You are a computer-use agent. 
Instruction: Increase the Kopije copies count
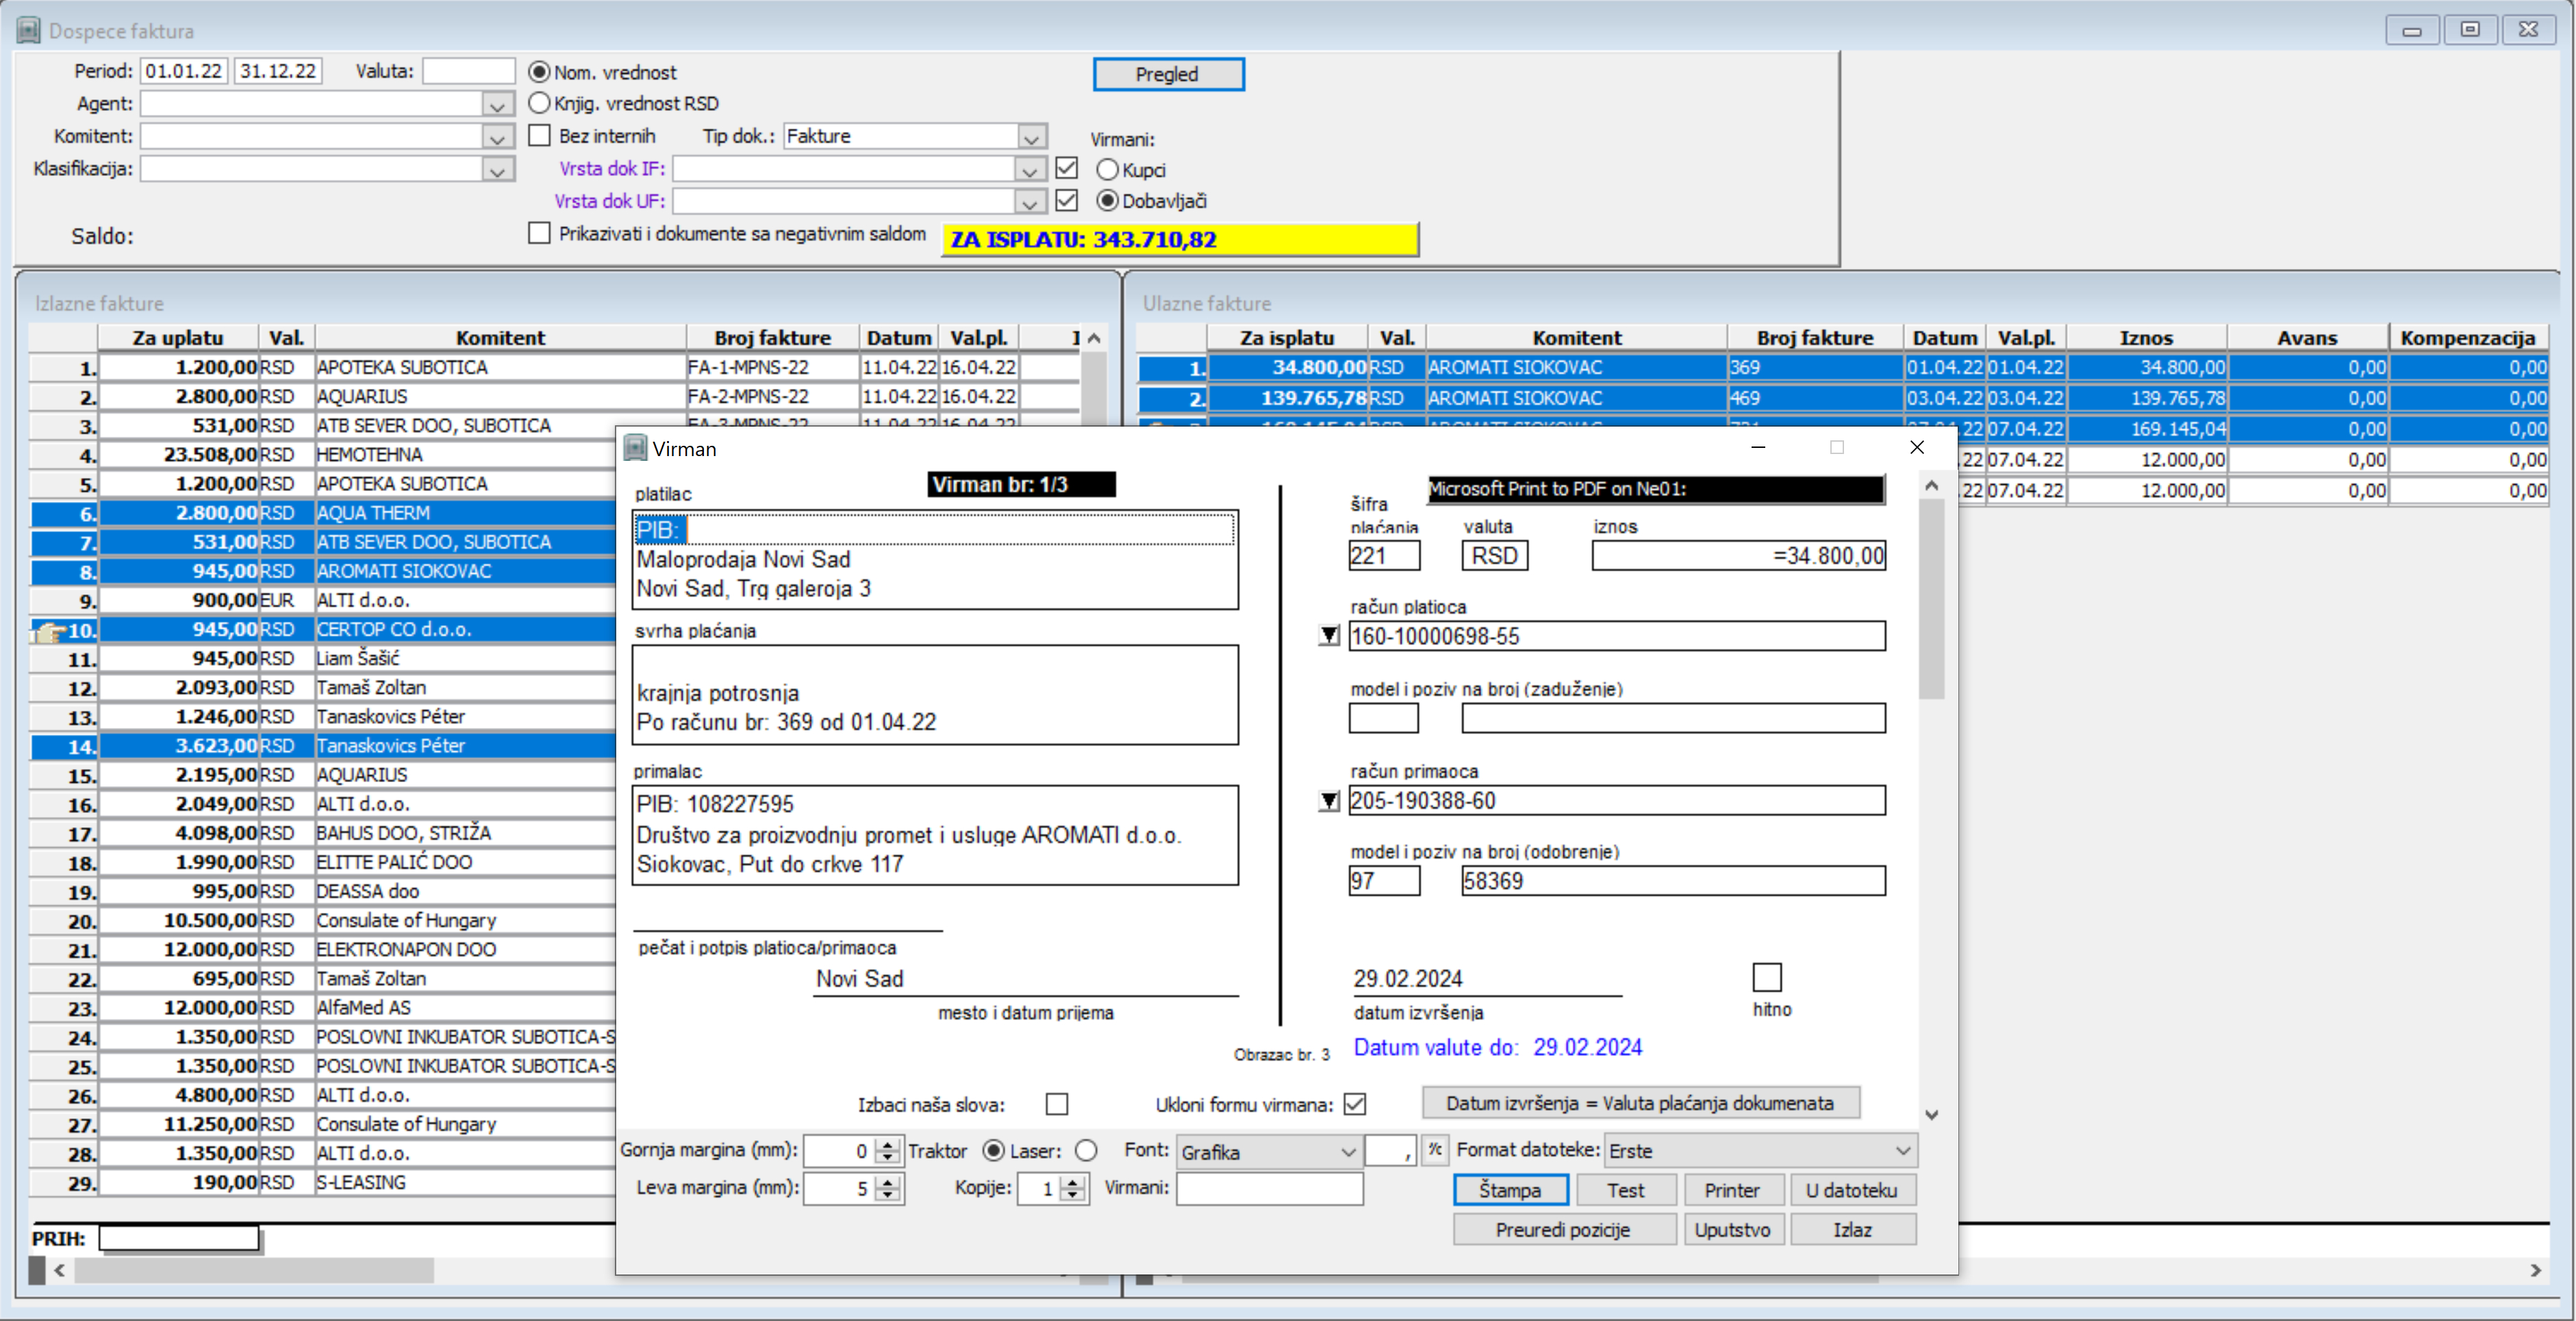(1072, 1182)
